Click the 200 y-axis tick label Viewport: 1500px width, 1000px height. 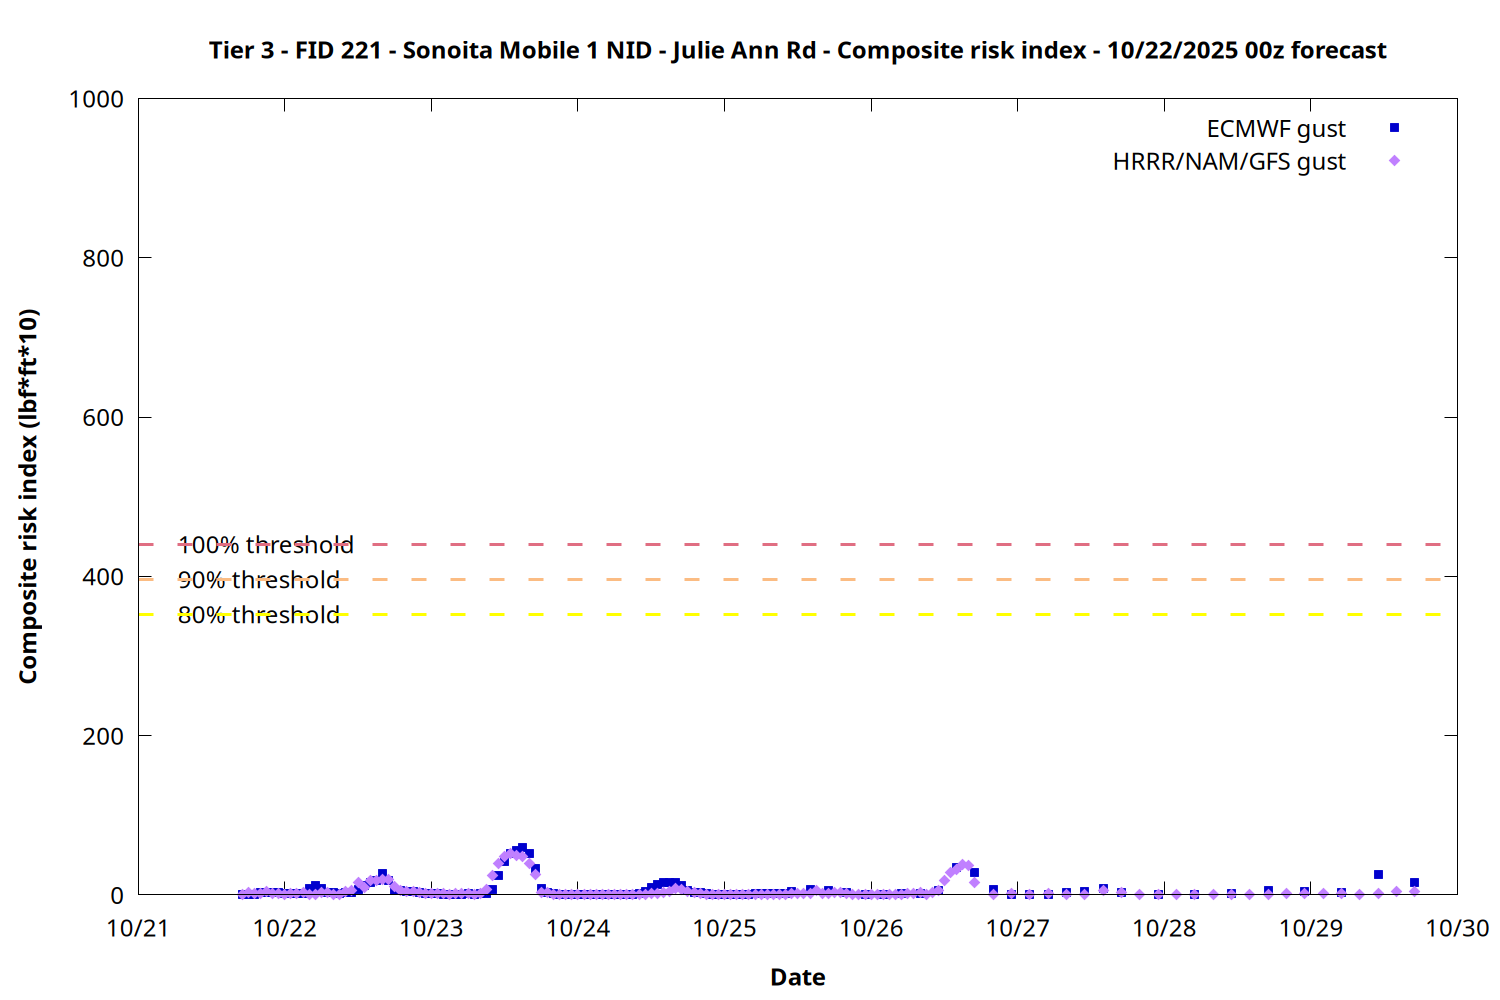tap(103, 736)
